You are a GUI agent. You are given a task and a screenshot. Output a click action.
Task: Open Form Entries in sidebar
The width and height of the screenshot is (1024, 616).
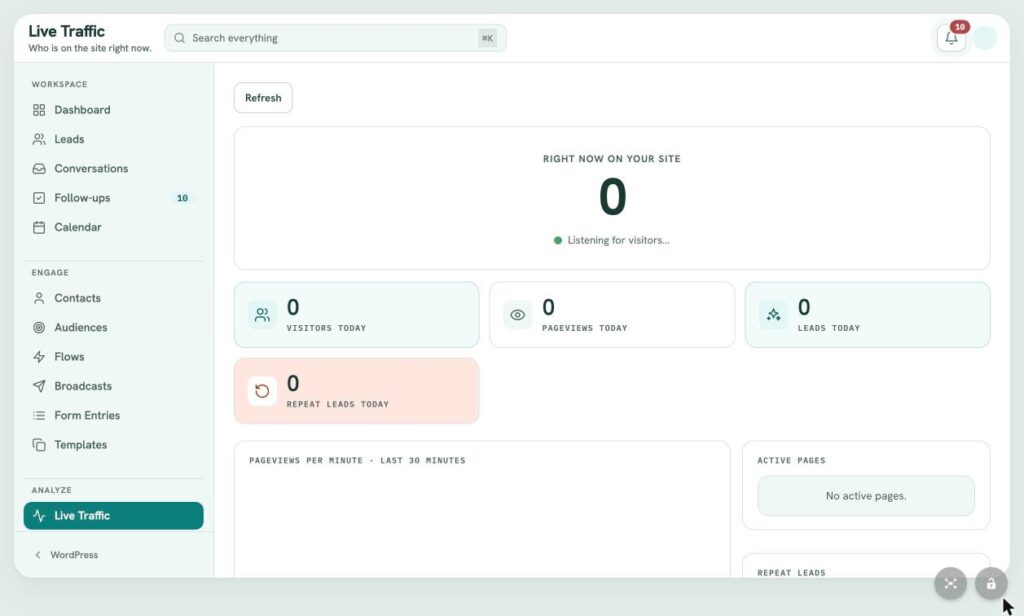click(113, 415)
